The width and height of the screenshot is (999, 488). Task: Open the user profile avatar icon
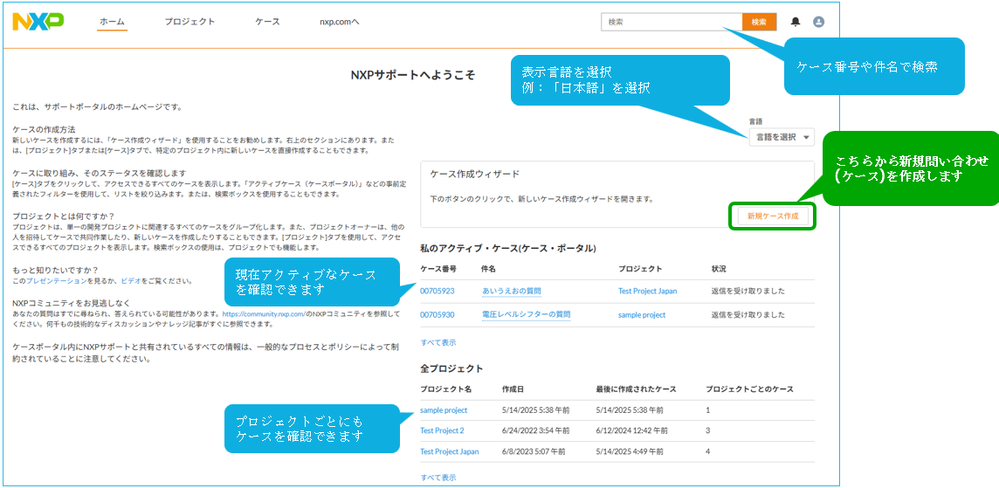point(819,22)
